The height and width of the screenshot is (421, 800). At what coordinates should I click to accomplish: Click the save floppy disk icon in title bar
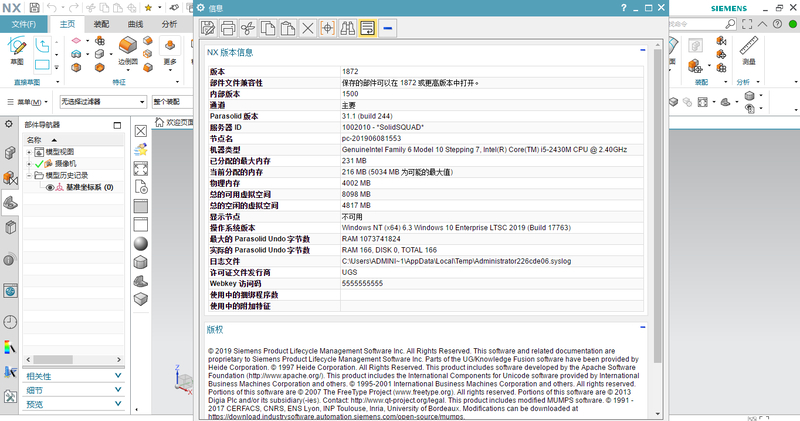(36, 7)
